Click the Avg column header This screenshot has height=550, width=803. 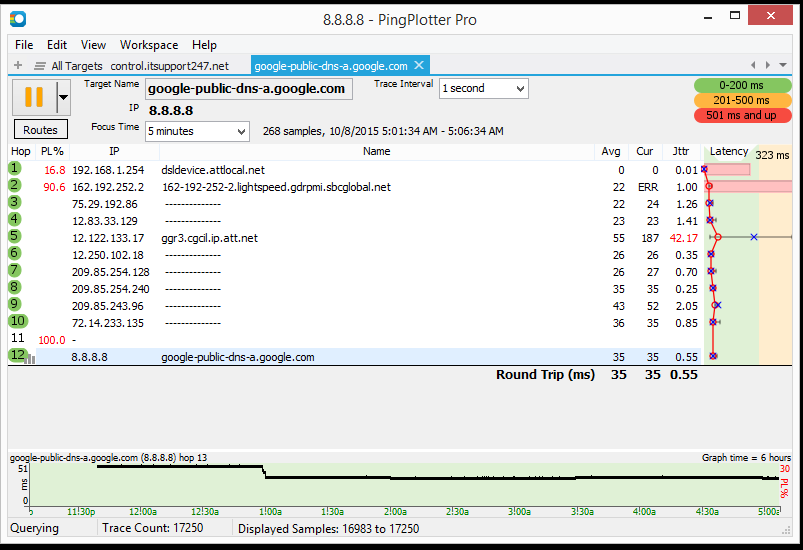click(x=611, y=152)
